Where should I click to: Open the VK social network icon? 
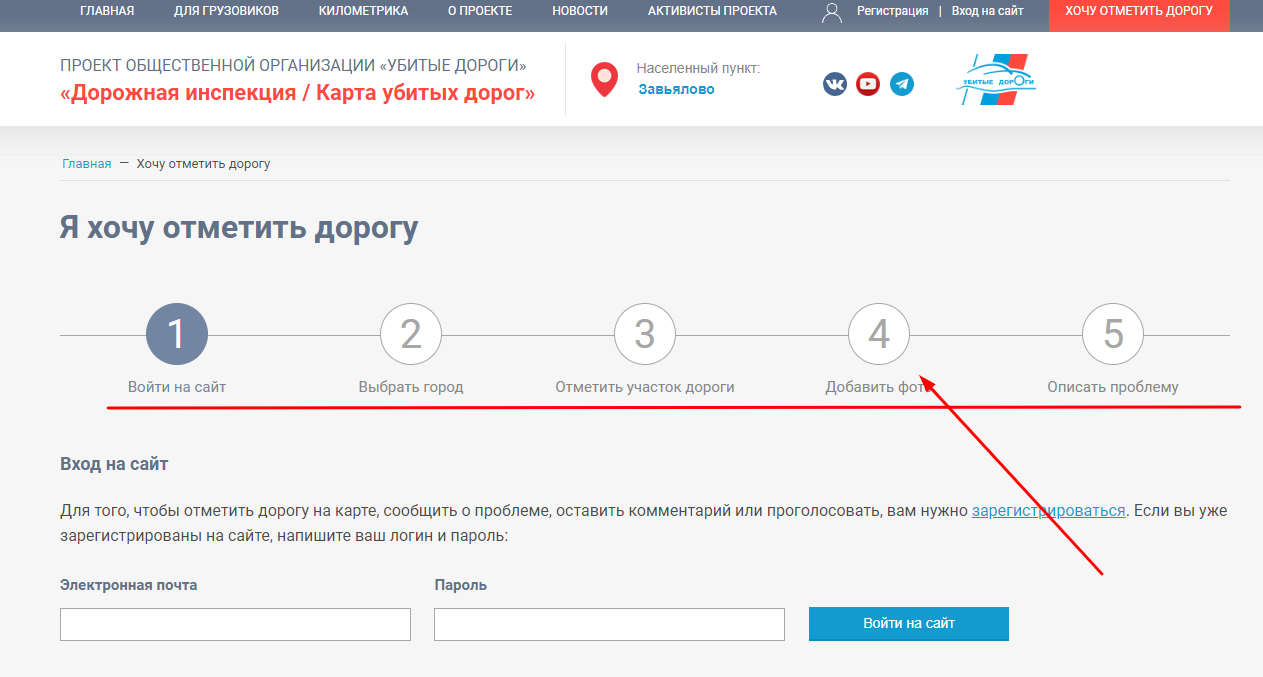pos(835,84)
